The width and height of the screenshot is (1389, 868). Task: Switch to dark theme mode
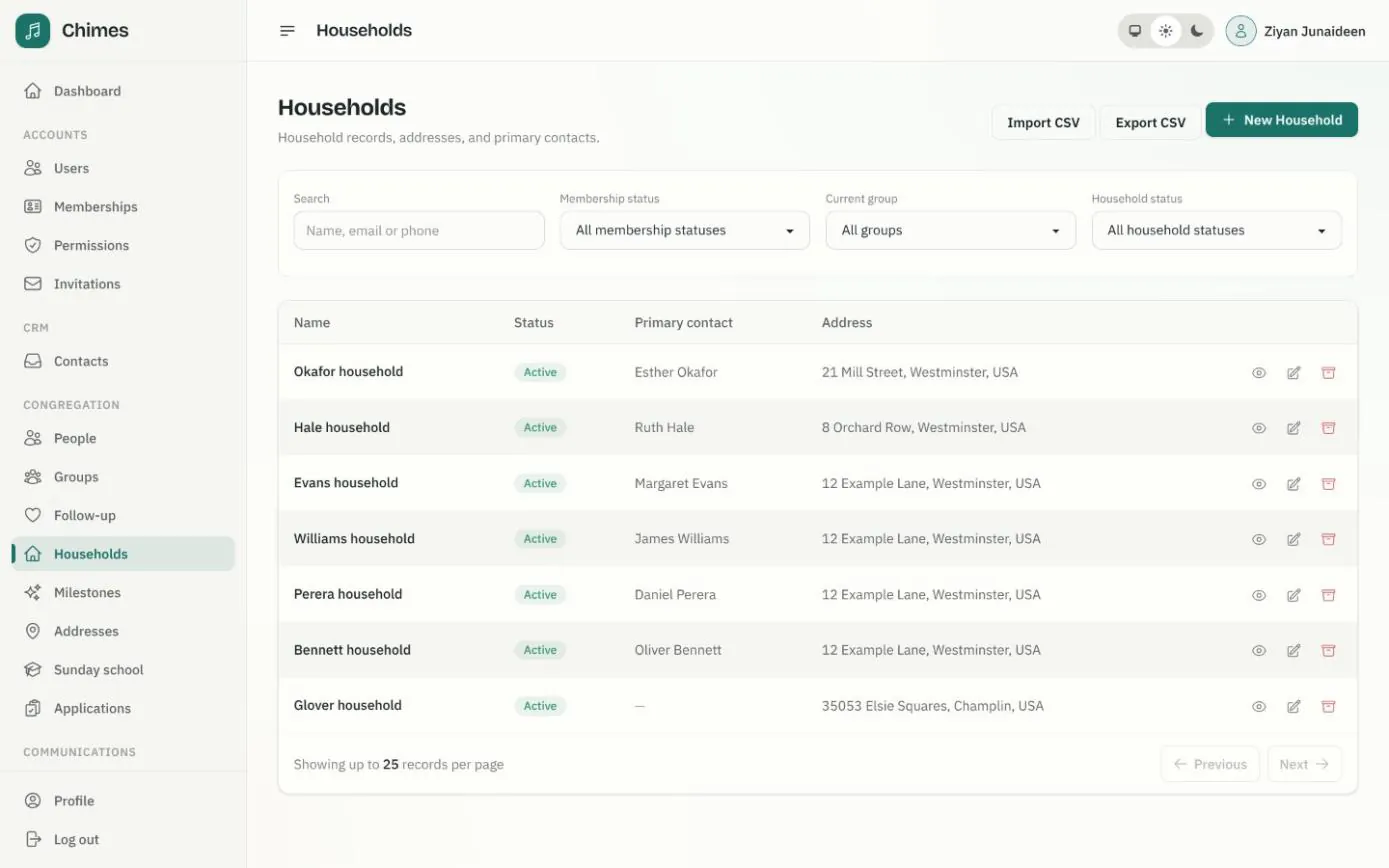(1197, 31)
